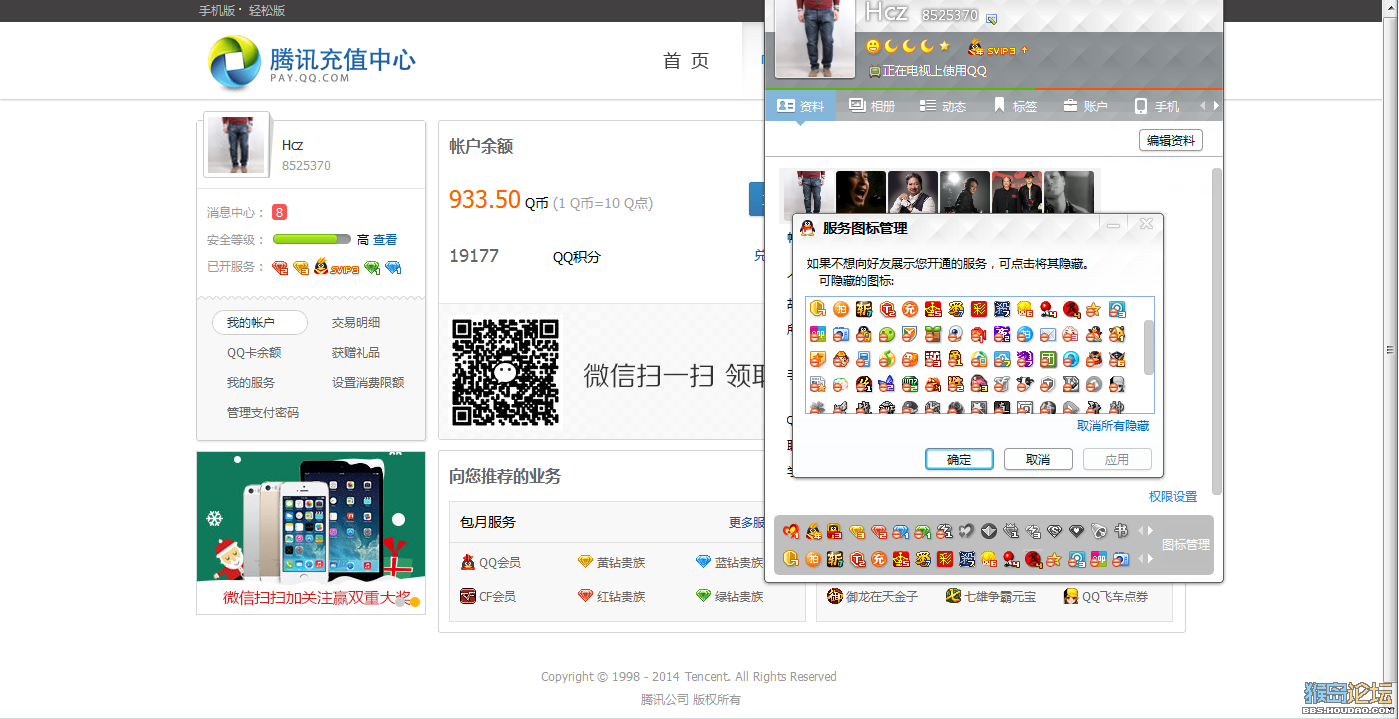Click the gray 书 icon in the bottom icon bar
This screenshot has width=1399, height=719.
tap(1121, 531)
